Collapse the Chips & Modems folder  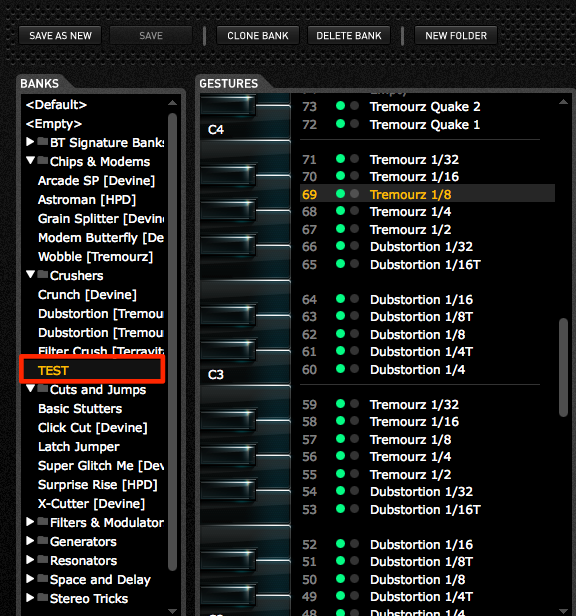(30, 161)
